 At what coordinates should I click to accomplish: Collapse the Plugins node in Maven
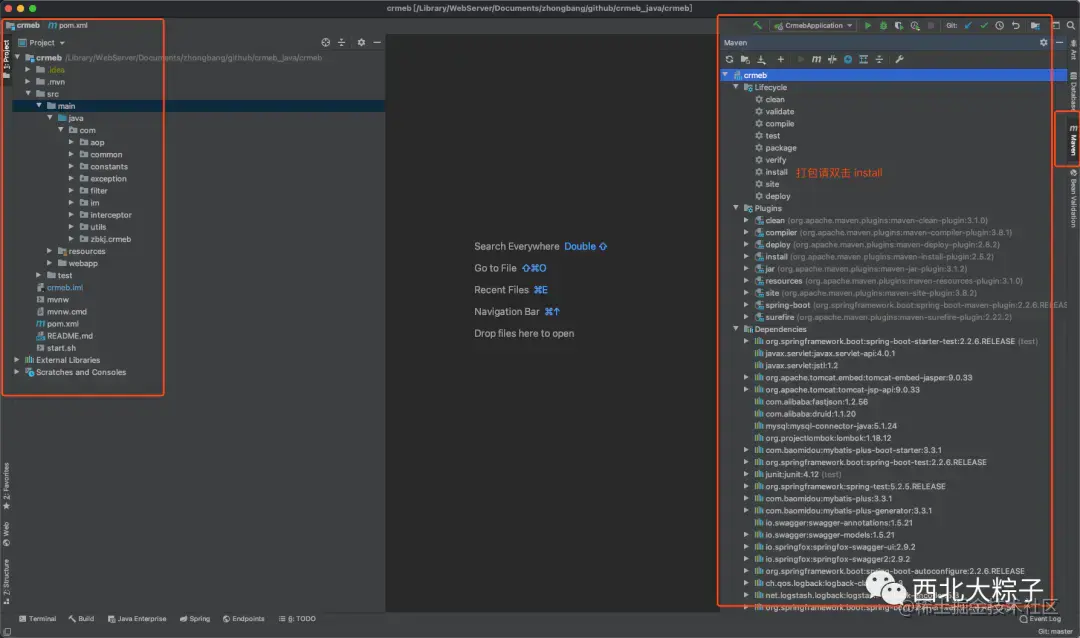tap(736, 208)
